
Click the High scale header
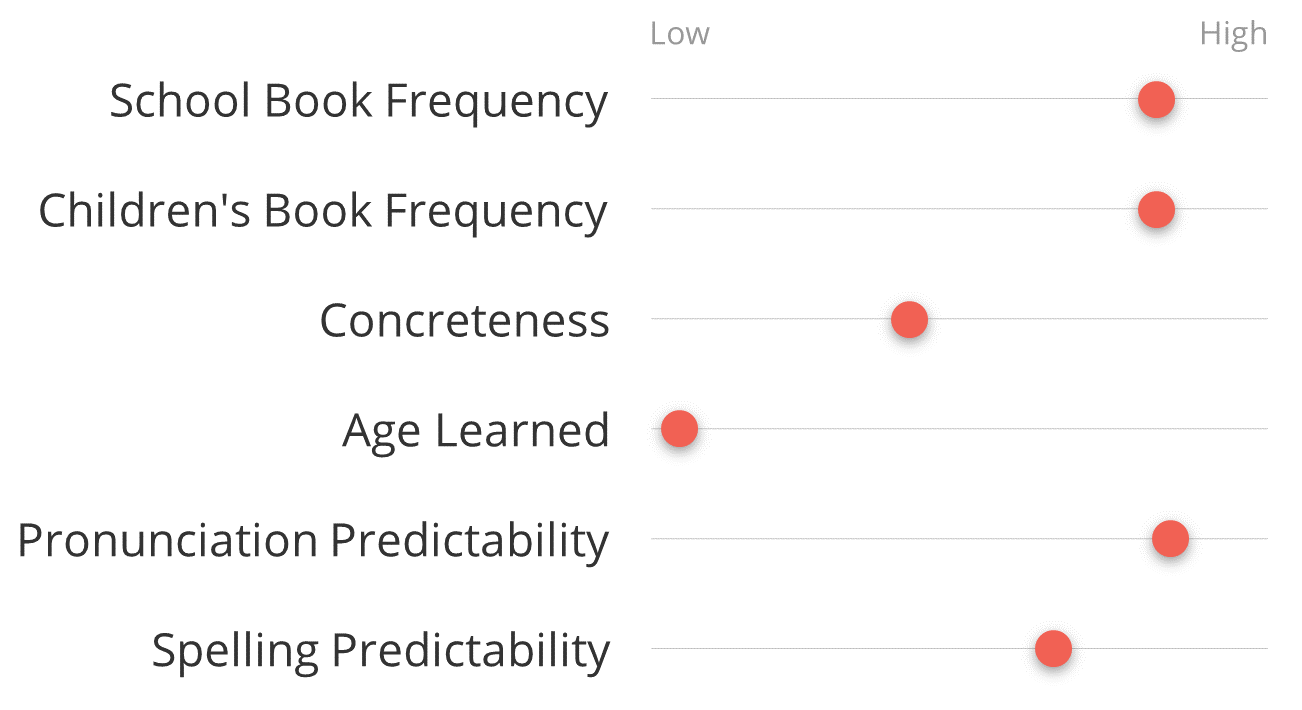tap(1233, 34)
